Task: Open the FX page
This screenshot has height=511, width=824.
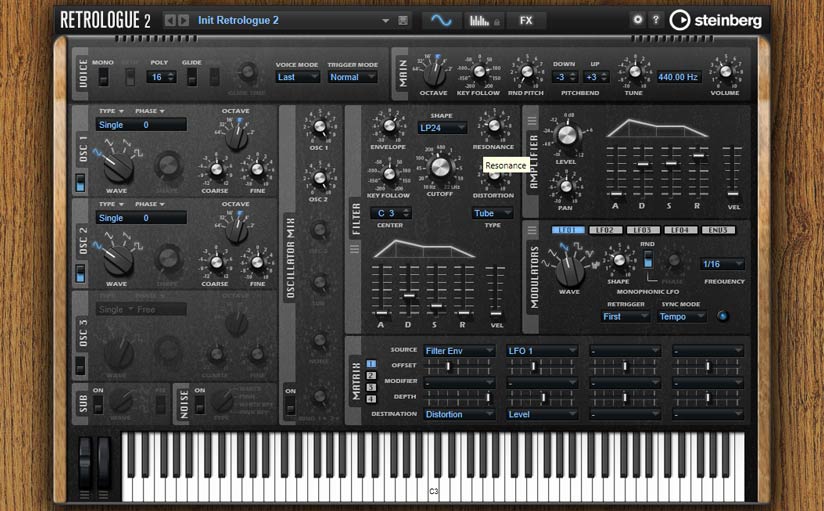Action: tap(526, 21)
